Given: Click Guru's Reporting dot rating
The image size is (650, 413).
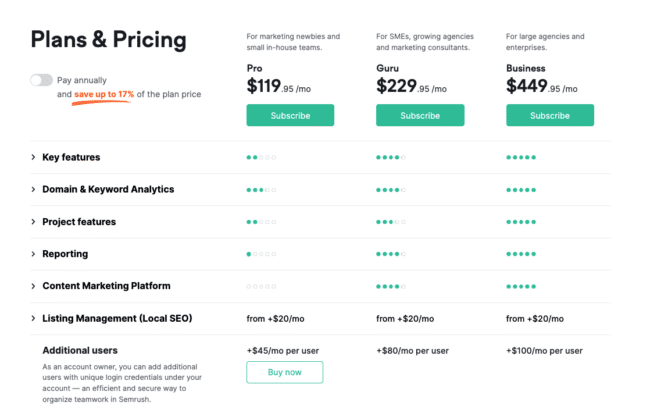Looking at the screenshot, I should pos(391,254).
